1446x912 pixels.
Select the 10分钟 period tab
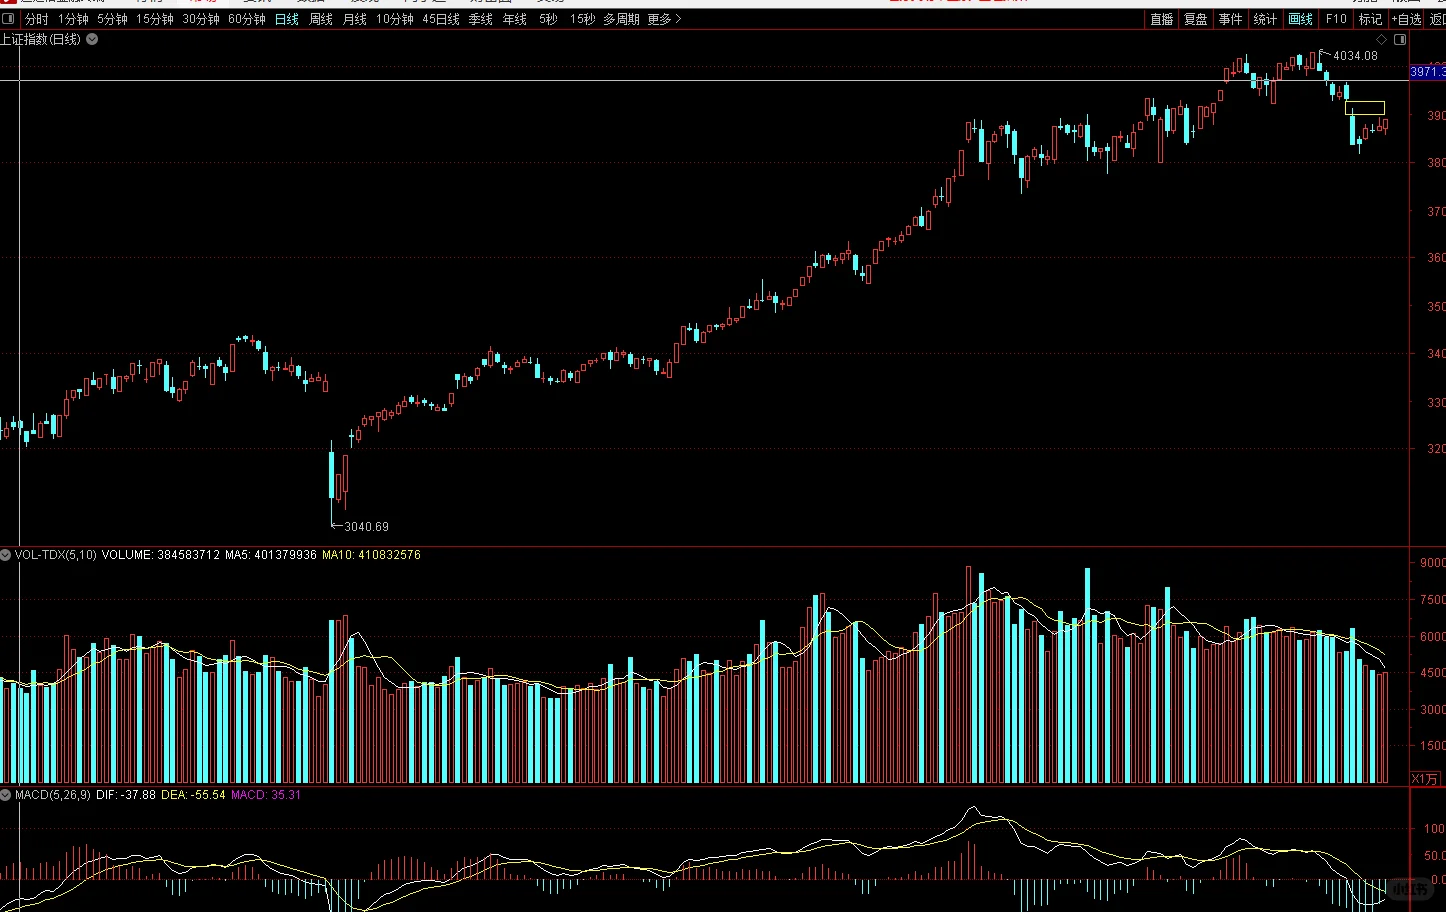coord(395,19)
